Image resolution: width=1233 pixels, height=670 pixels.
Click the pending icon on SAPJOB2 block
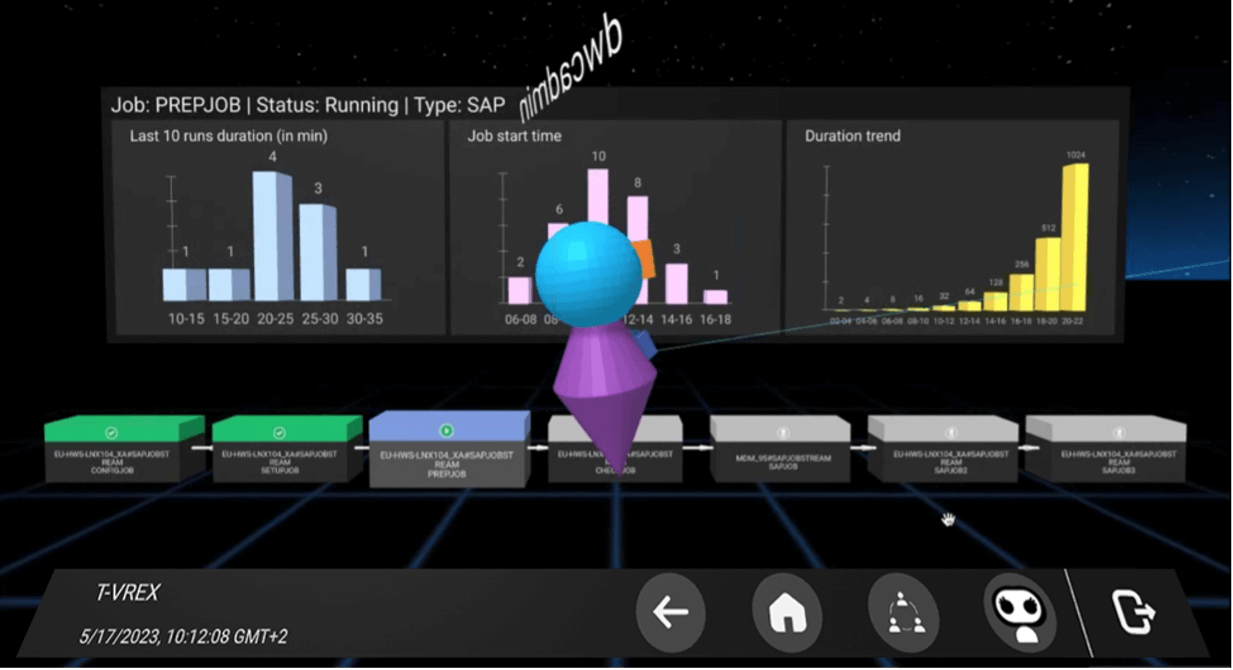point(943,433)
